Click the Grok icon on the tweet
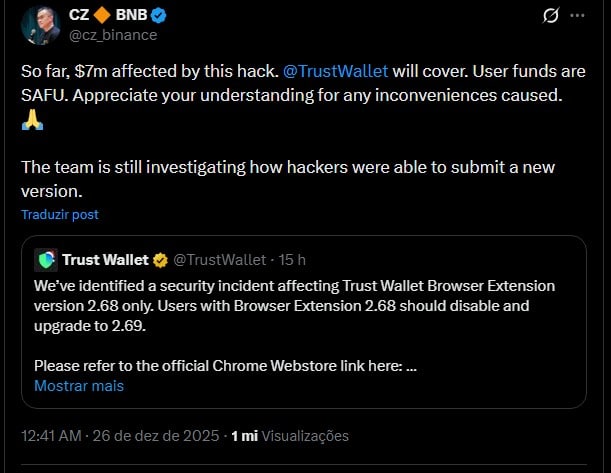 click(549, 16)
